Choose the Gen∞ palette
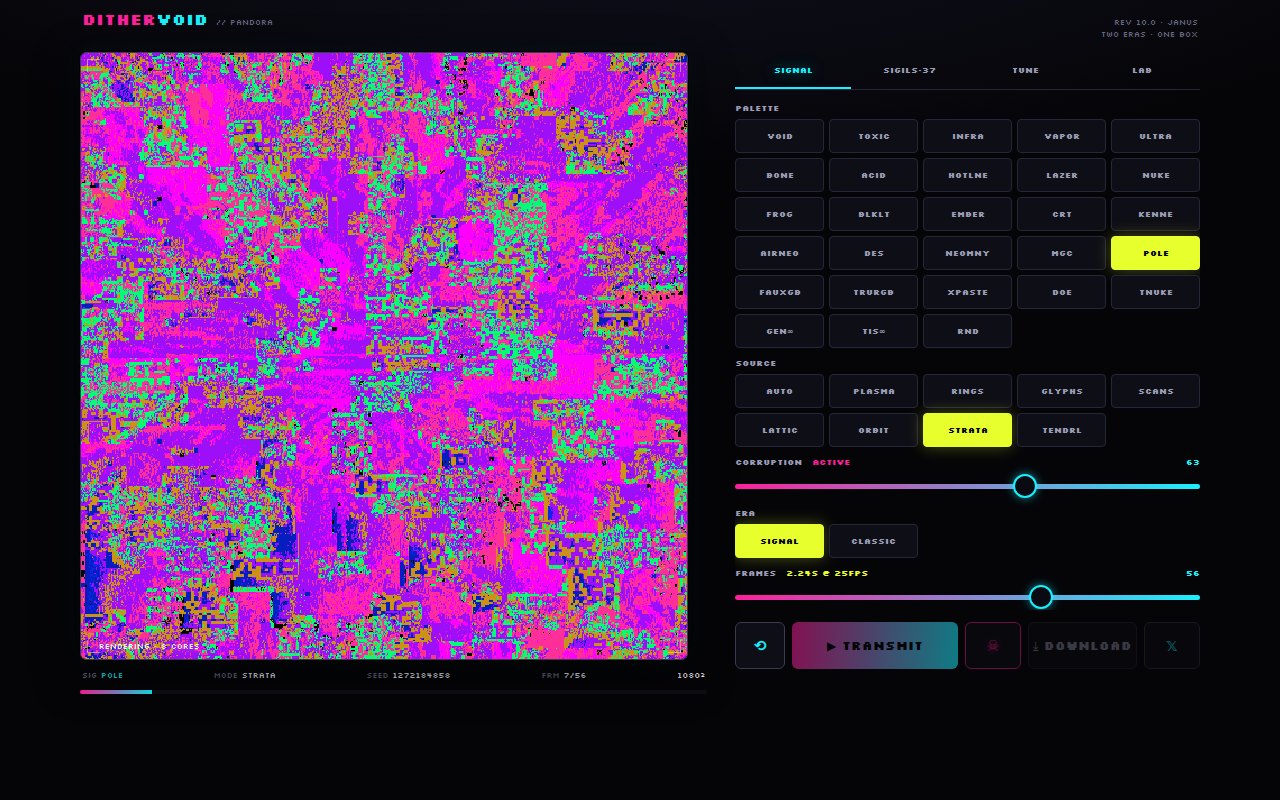This screenshot has width=1280, height=800. [780, 331]
